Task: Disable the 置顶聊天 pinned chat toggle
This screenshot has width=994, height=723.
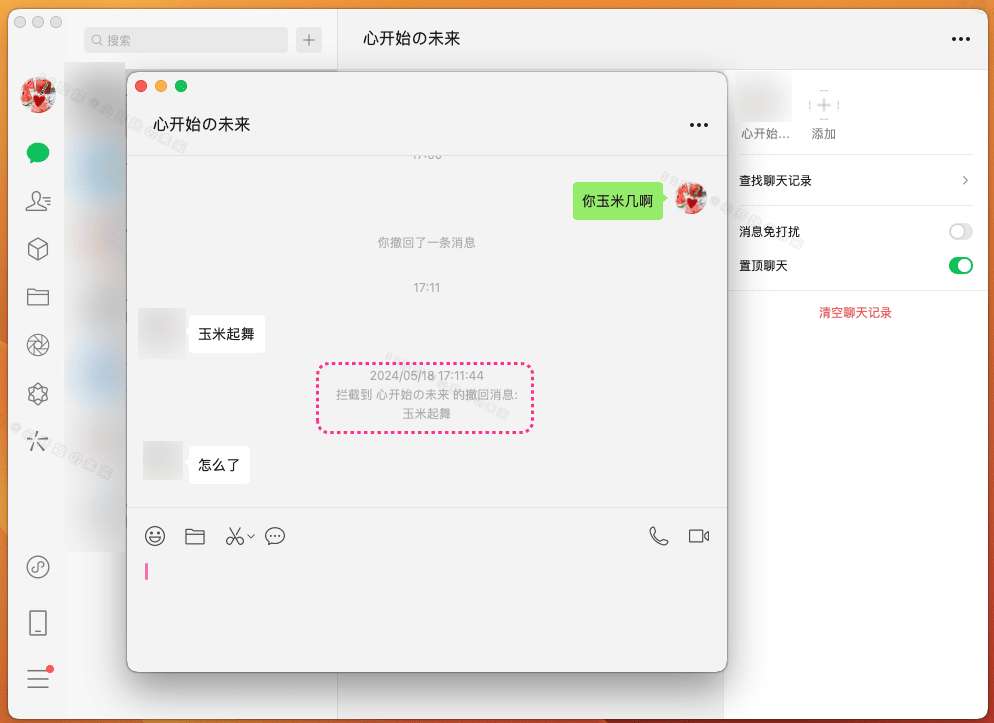Action: 960,265
